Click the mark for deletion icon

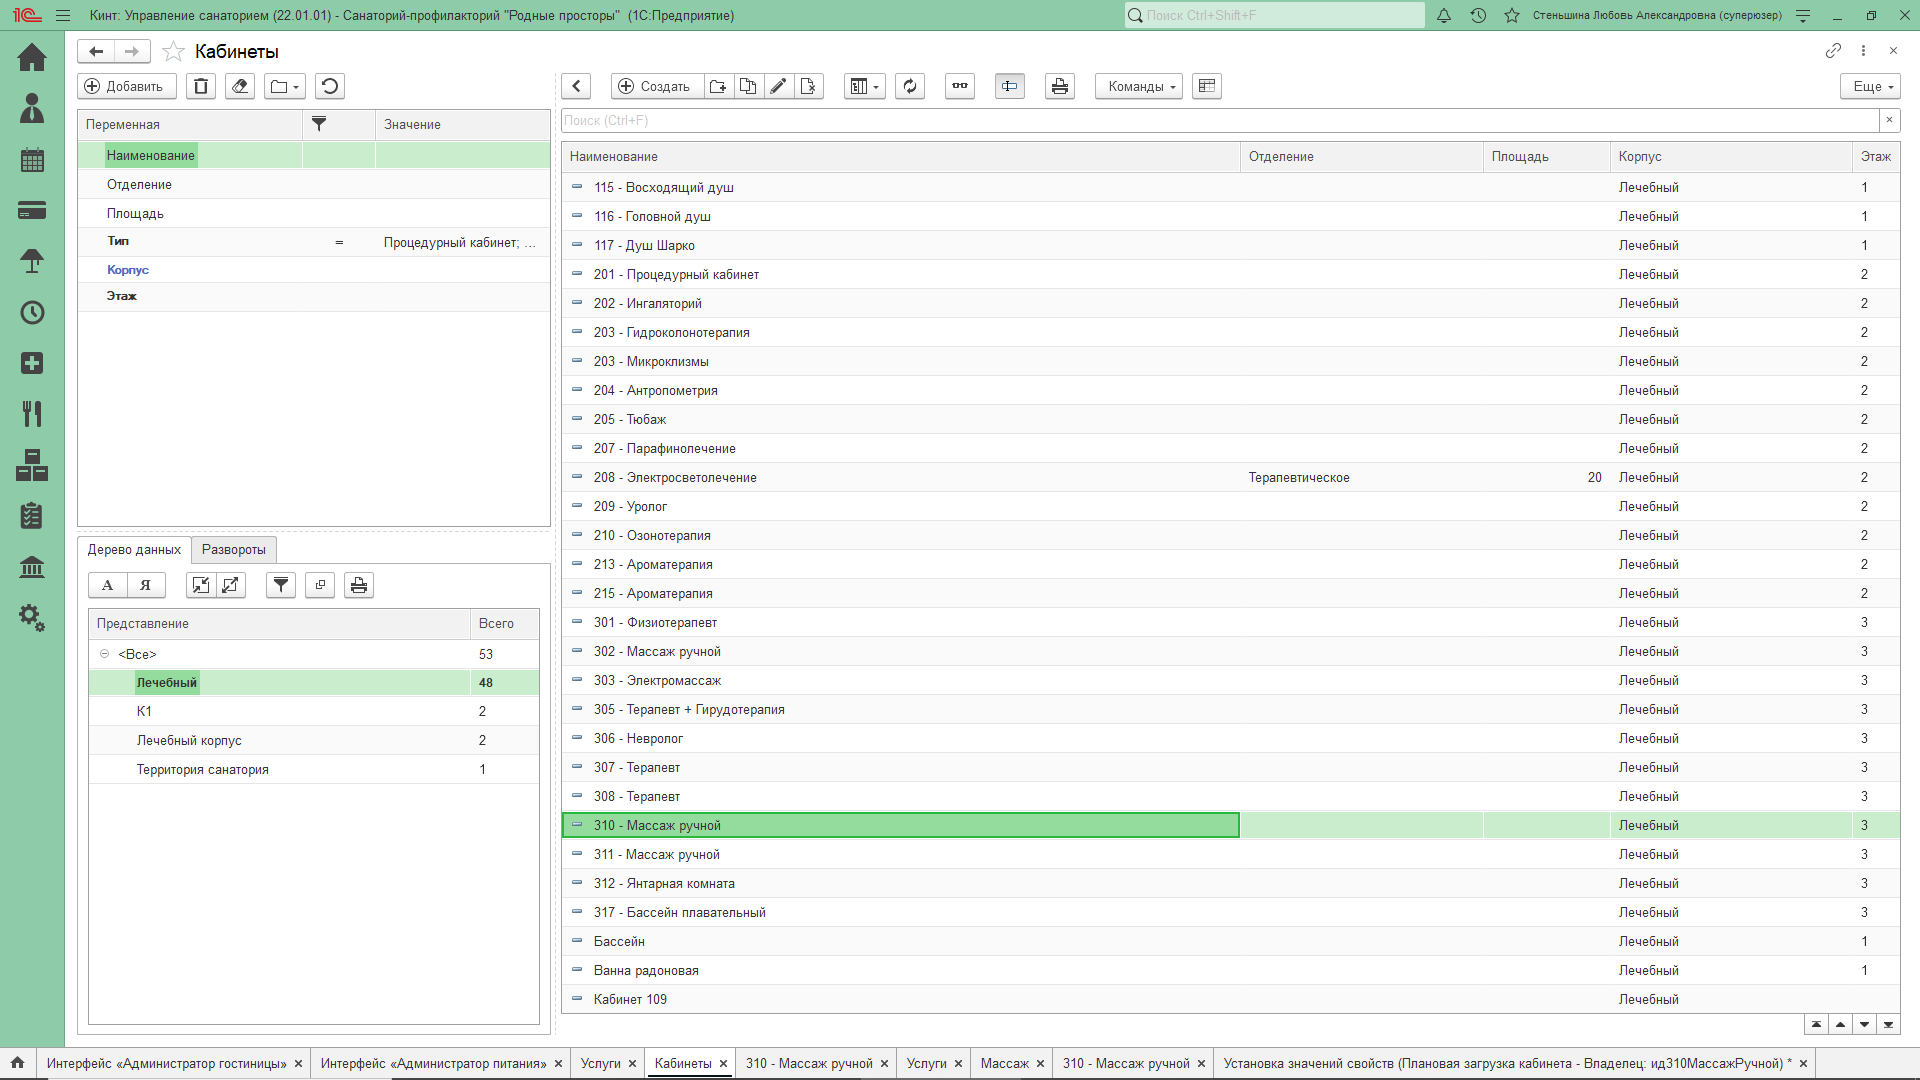click(x=808, y=86)
